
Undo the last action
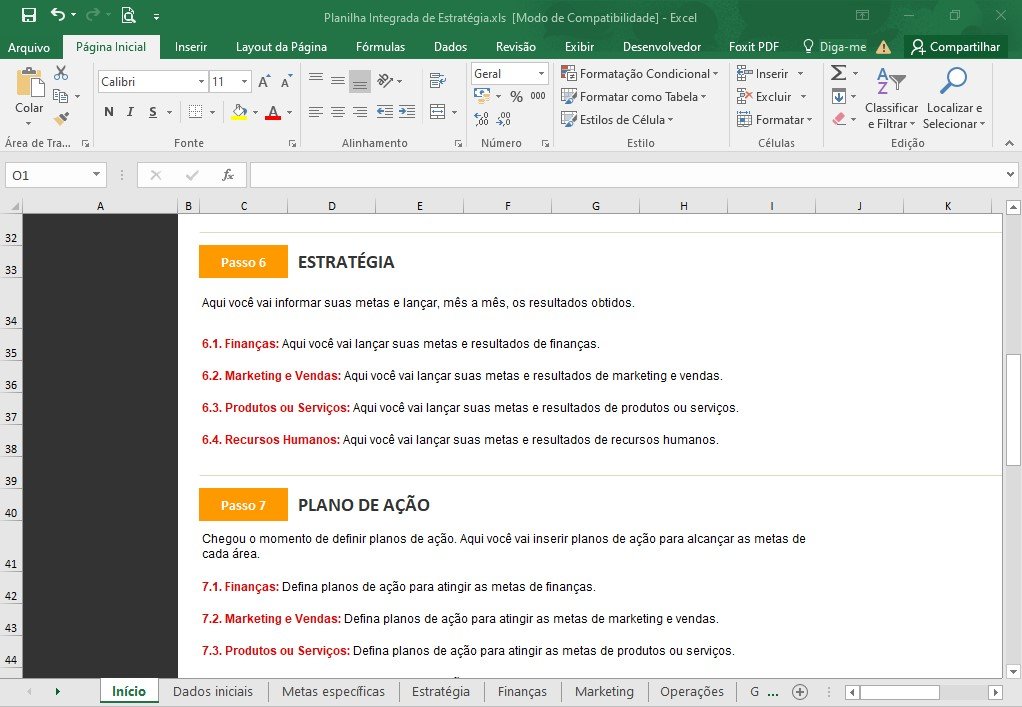58,15
